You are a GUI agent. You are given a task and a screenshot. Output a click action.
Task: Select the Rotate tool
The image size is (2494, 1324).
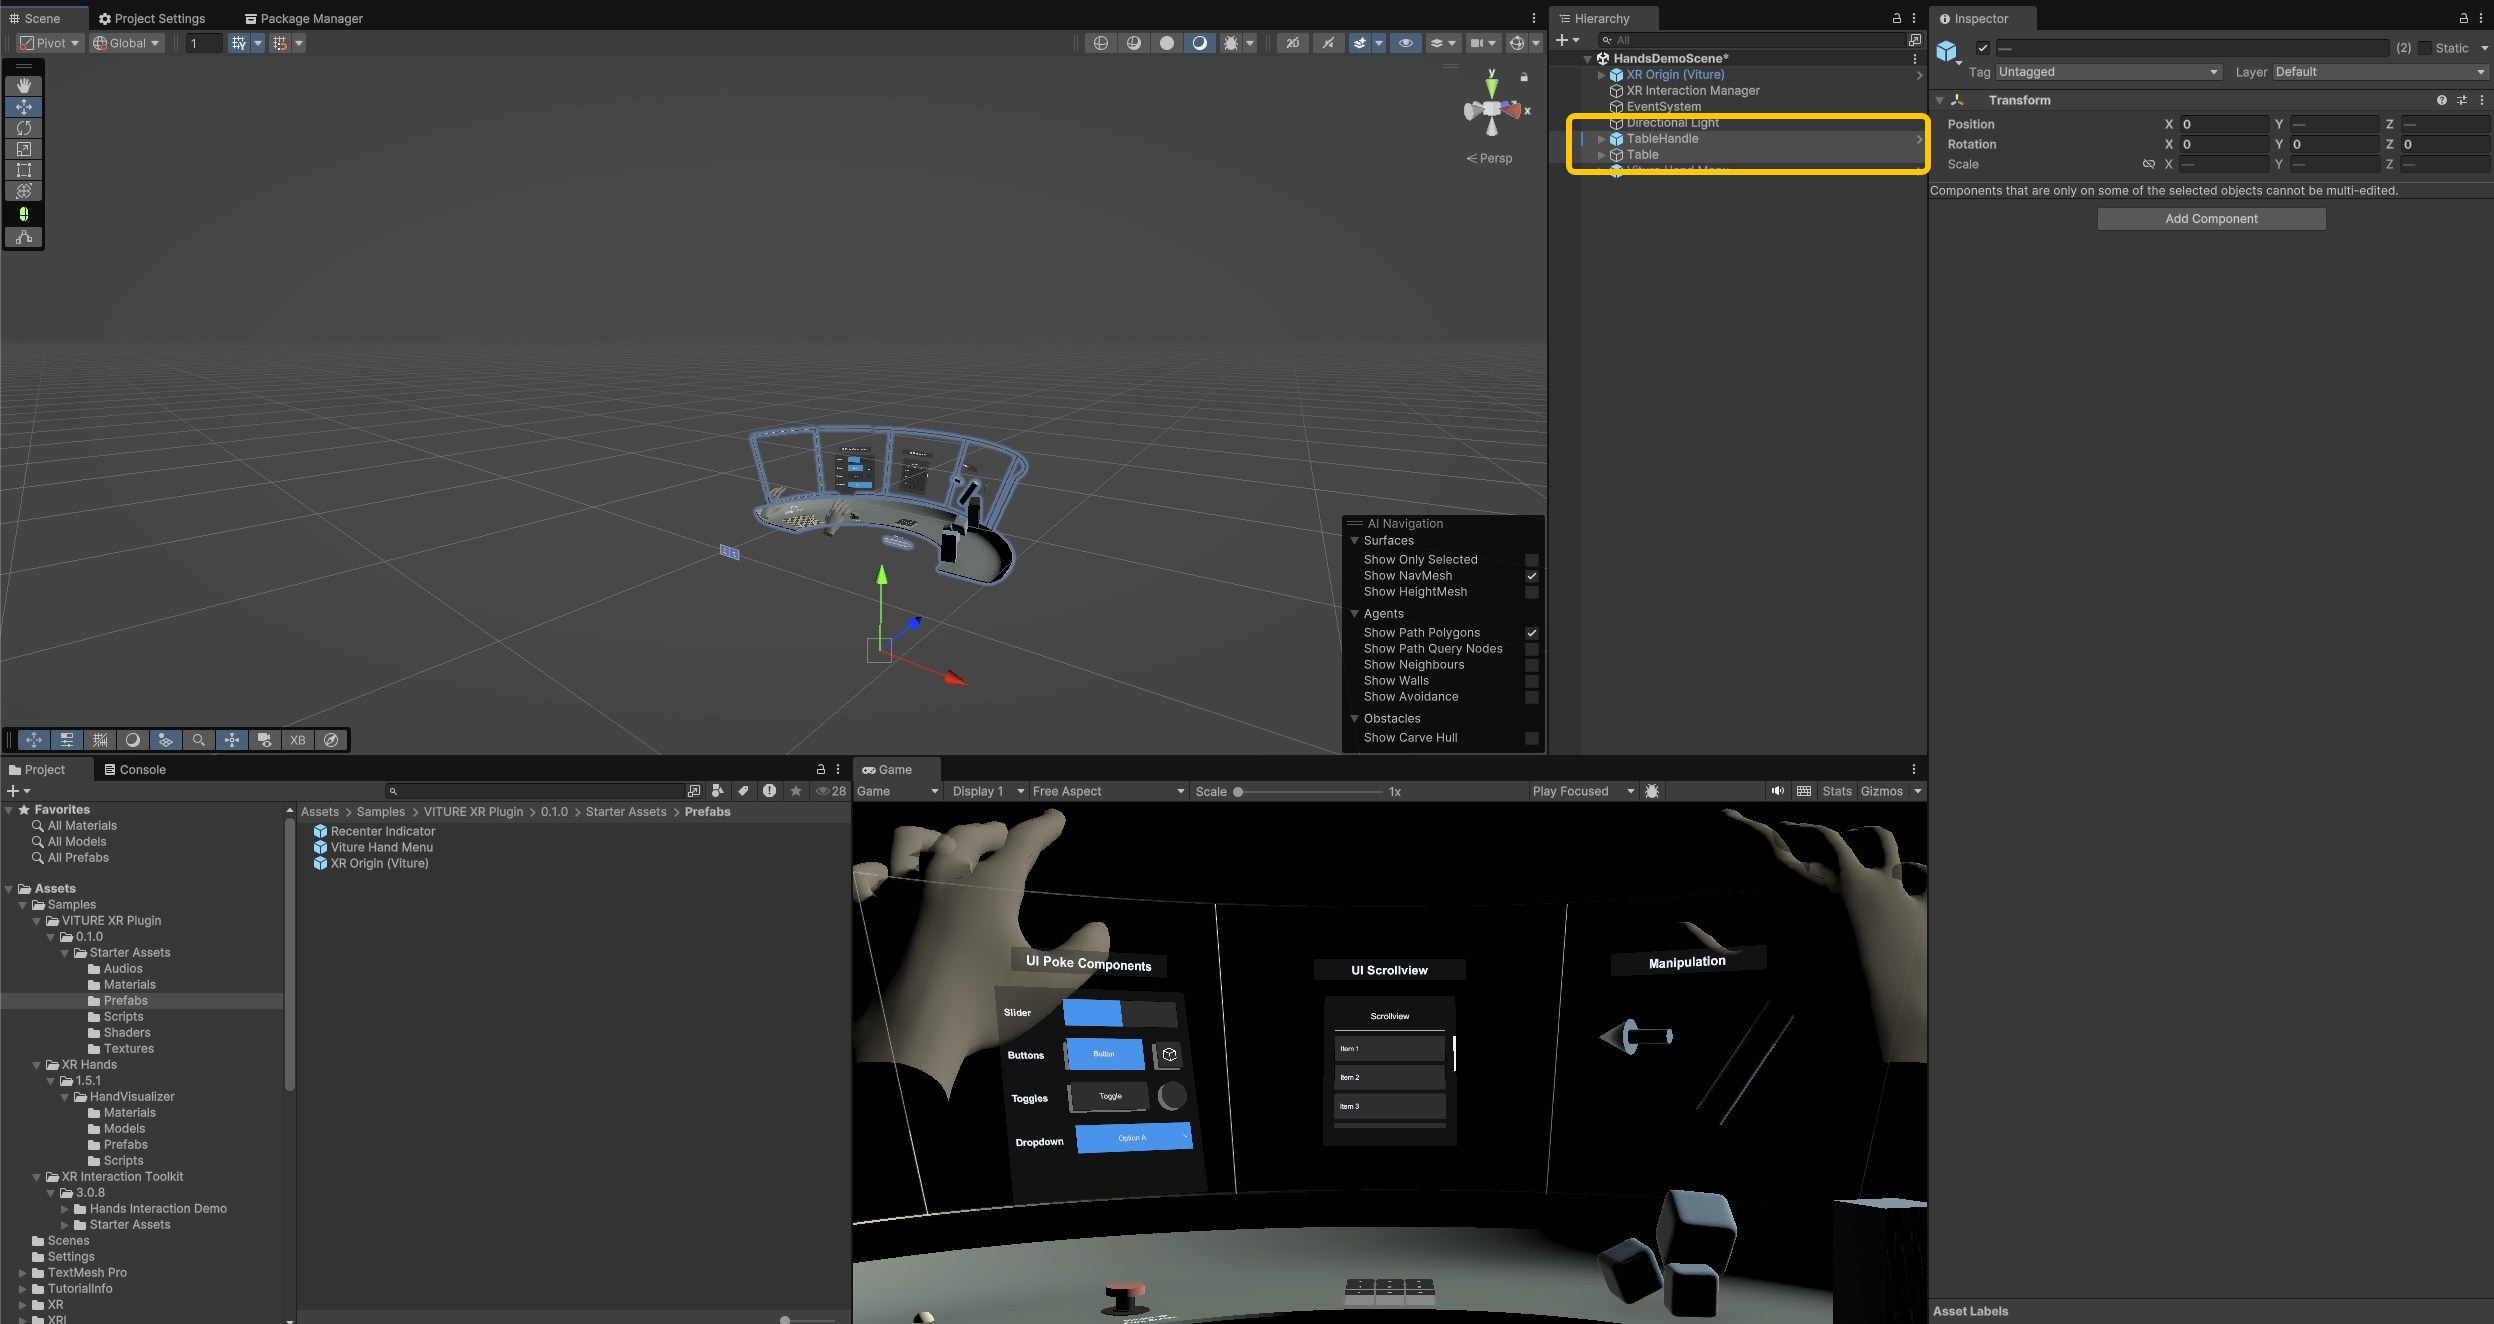(24, 128)
